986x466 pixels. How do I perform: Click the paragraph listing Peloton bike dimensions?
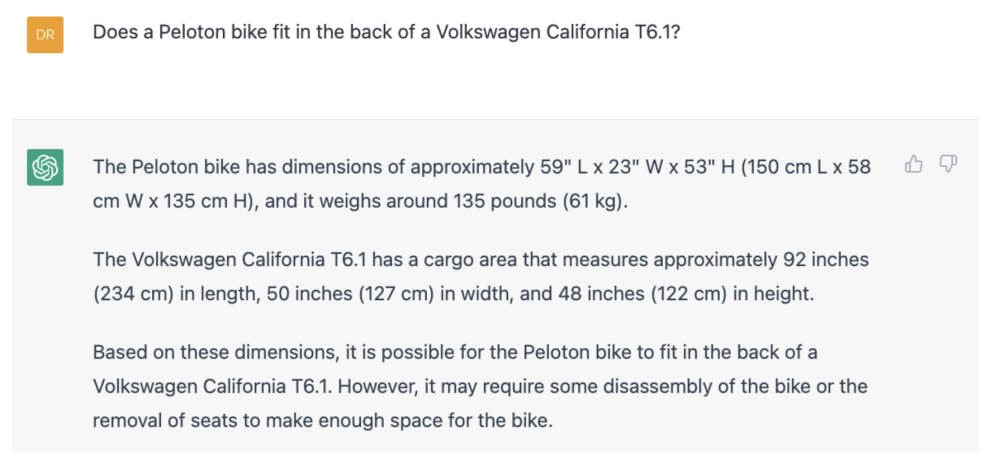(482, 182)
